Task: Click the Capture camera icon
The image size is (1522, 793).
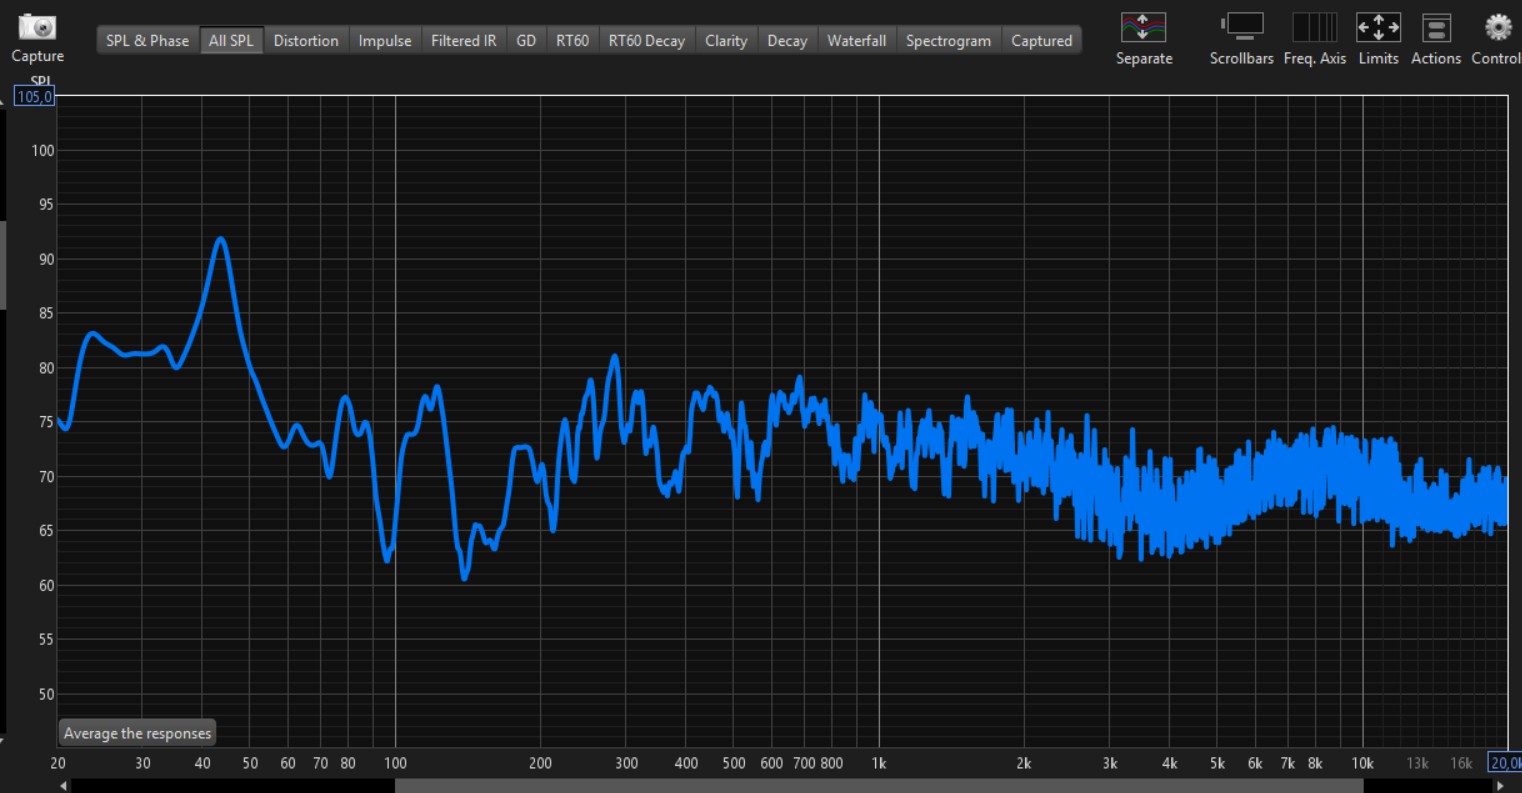Action: tap(37, 27)
